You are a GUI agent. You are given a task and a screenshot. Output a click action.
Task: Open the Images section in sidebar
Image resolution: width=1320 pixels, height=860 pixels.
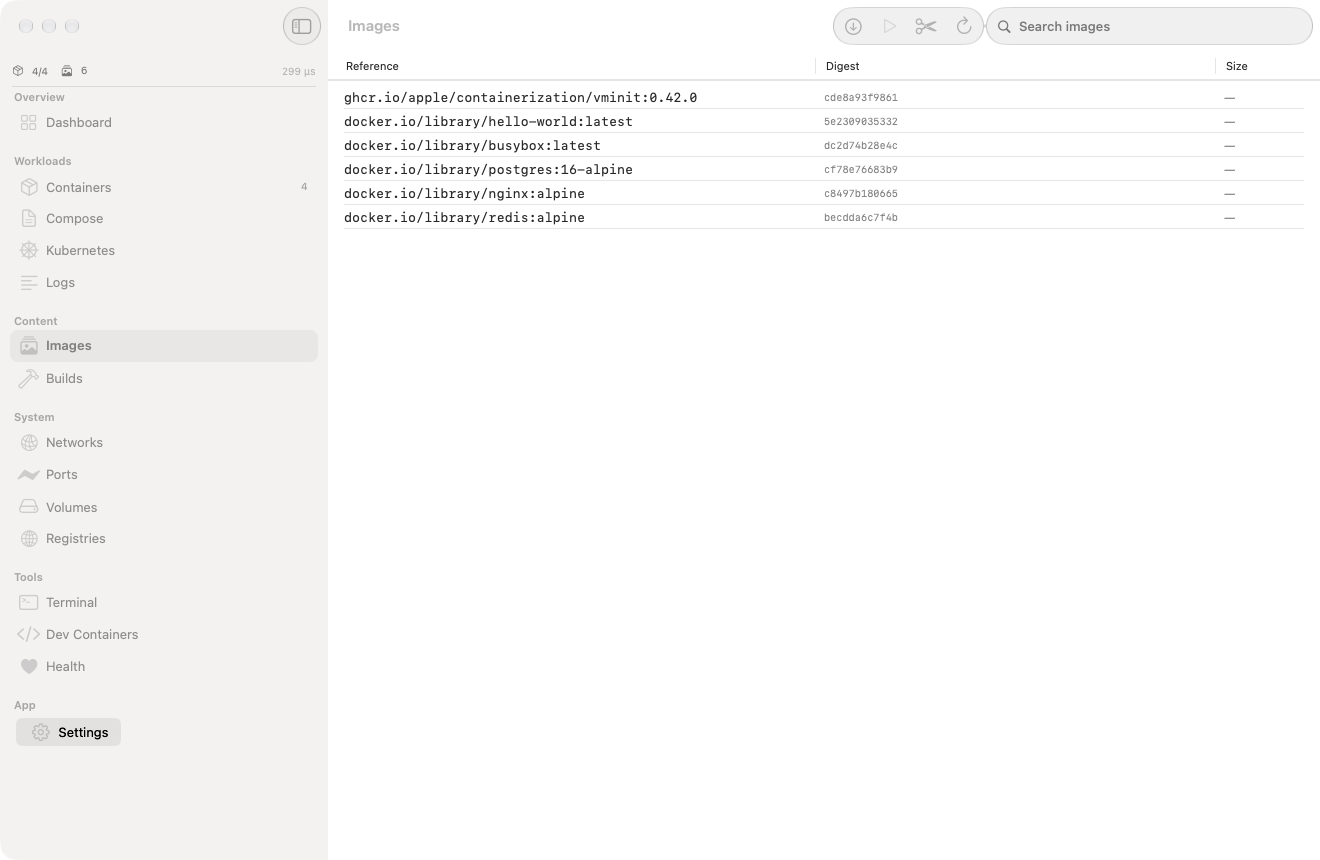[164, 346]
